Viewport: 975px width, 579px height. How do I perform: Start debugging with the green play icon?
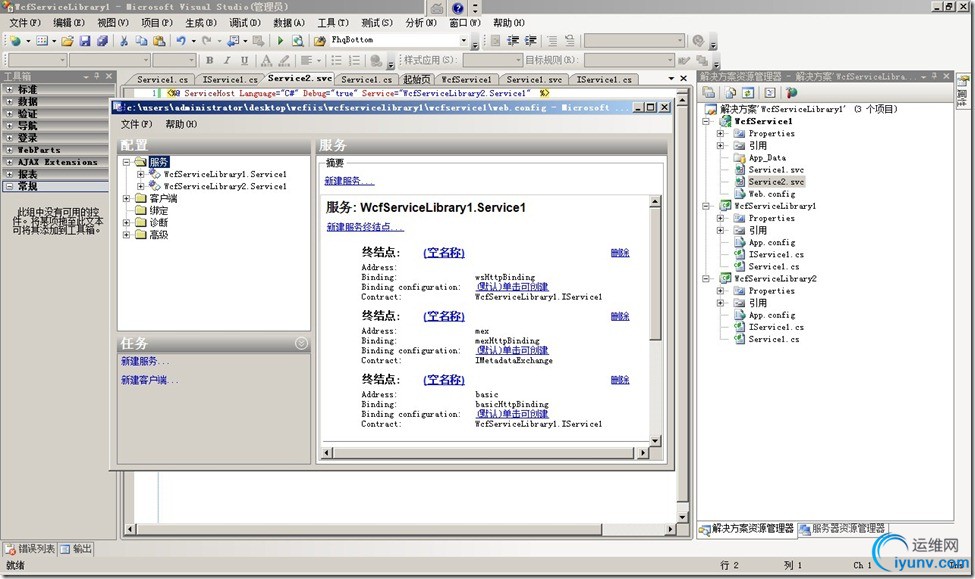point(280,41)
